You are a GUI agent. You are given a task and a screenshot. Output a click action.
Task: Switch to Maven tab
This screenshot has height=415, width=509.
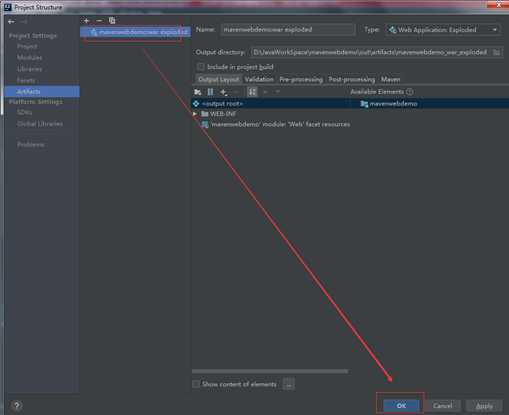(390, 79)
